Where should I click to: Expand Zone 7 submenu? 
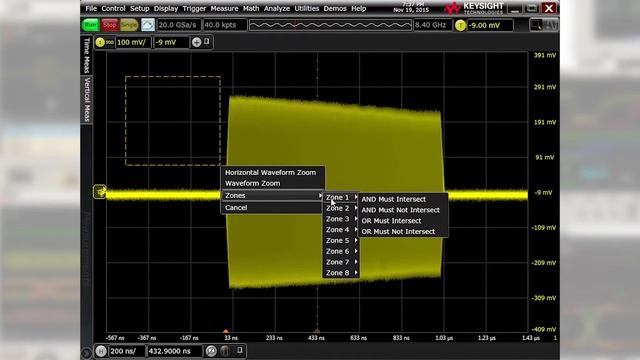click(x=341, y=262)
